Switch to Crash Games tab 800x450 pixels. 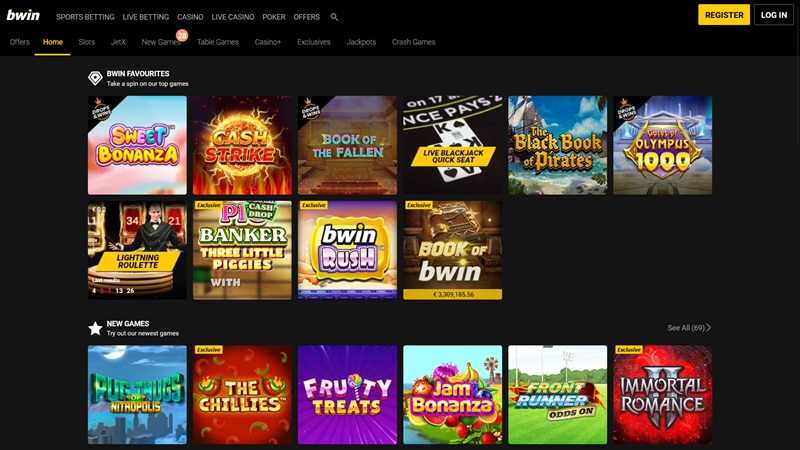point(413,42)
